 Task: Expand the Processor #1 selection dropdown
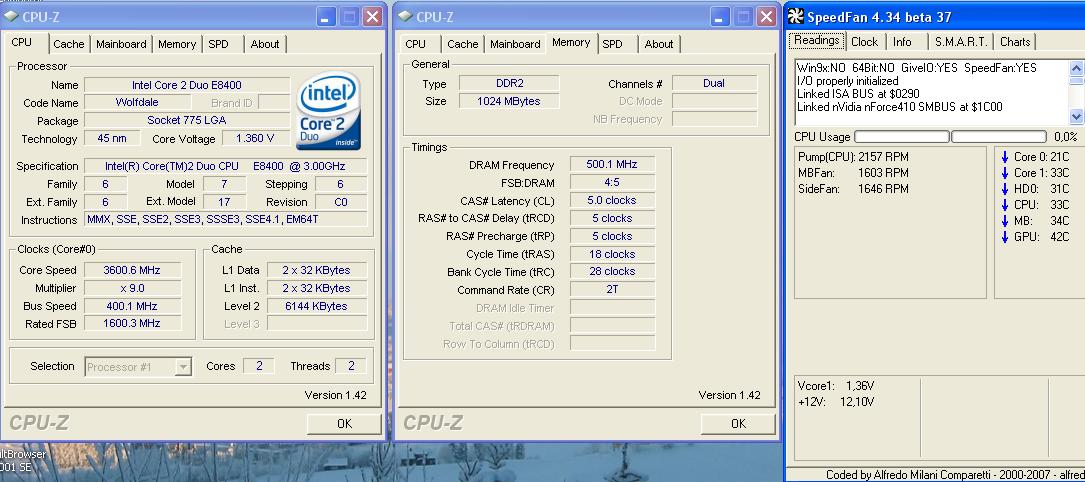(183, 367)
